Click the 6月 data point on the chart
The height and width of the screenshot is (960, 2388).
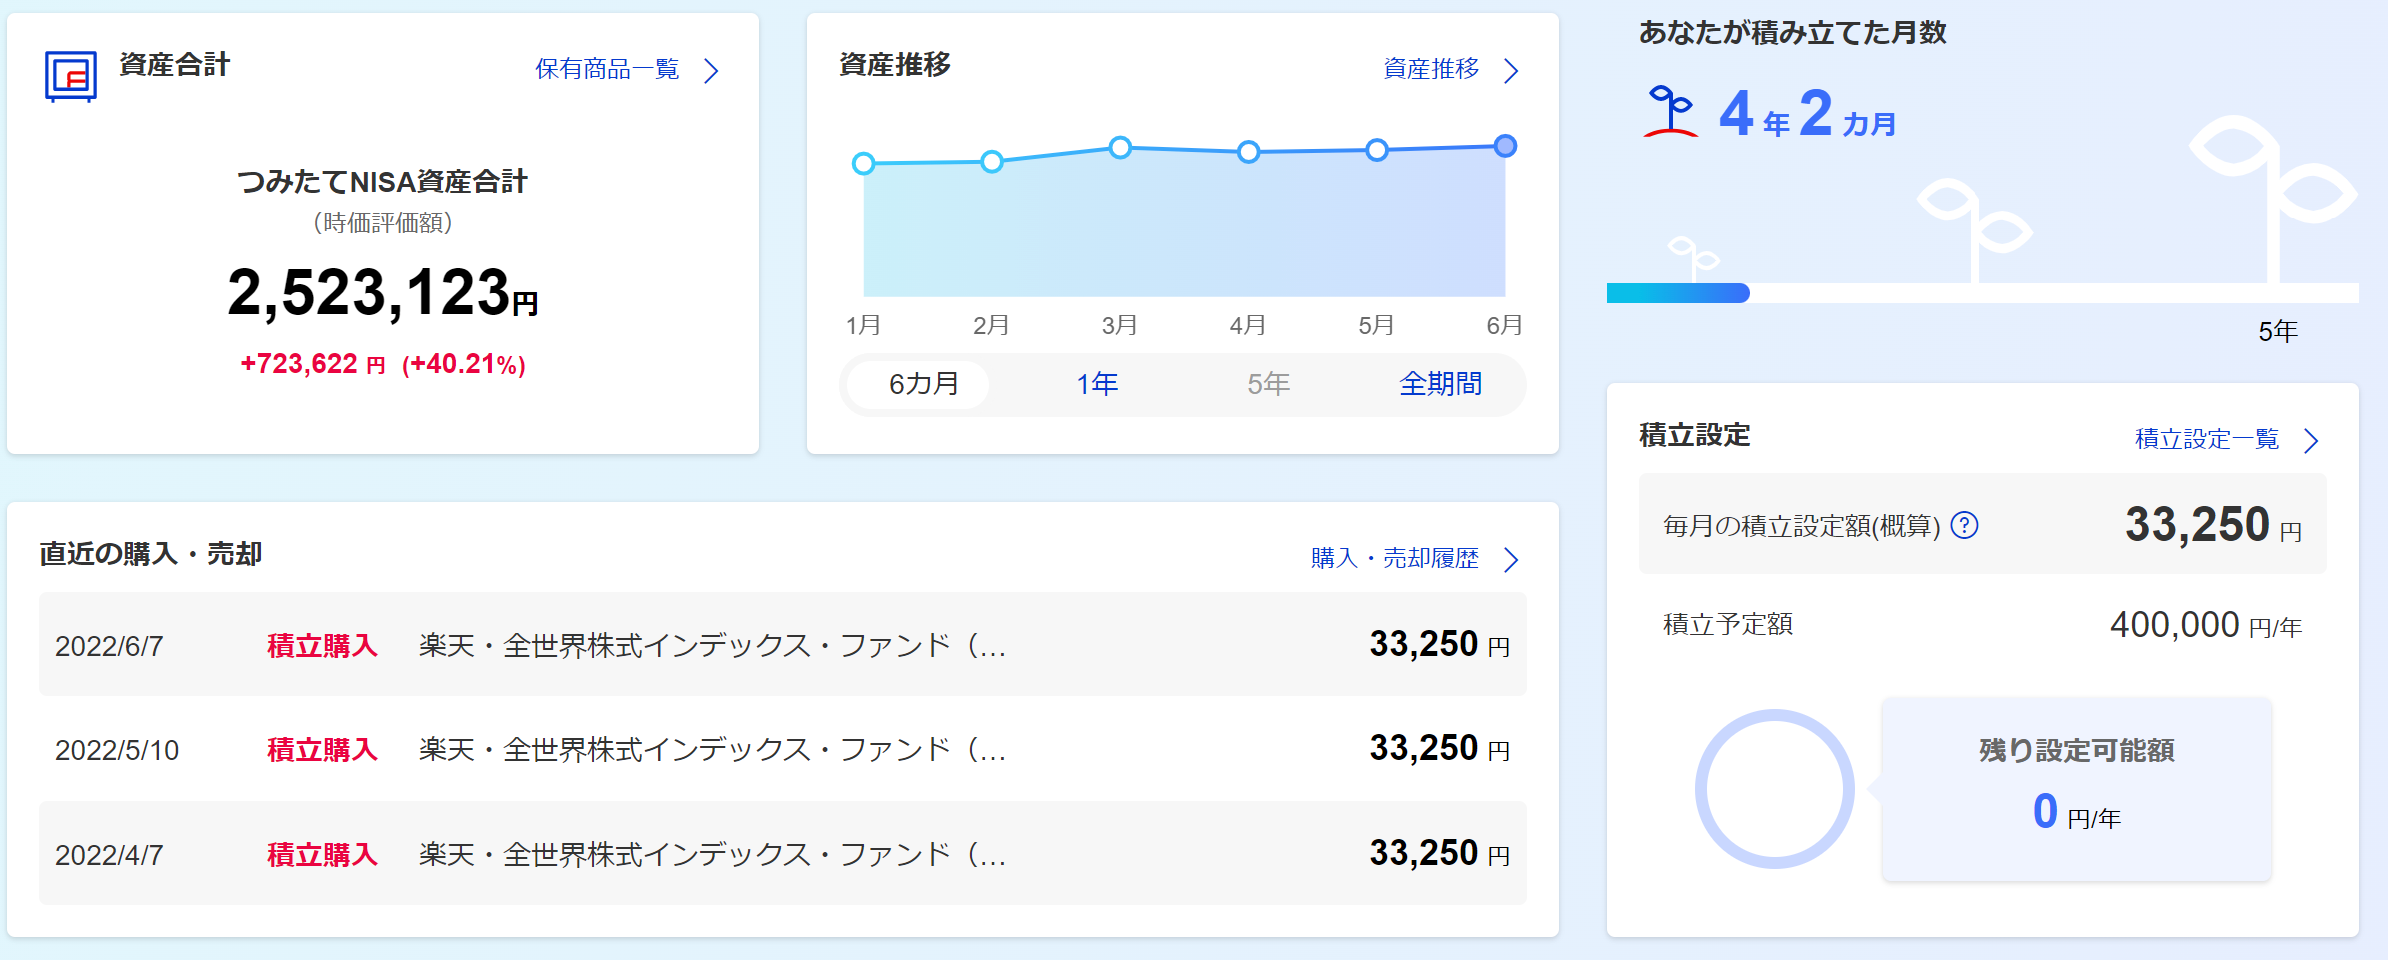click(1505, 147)
